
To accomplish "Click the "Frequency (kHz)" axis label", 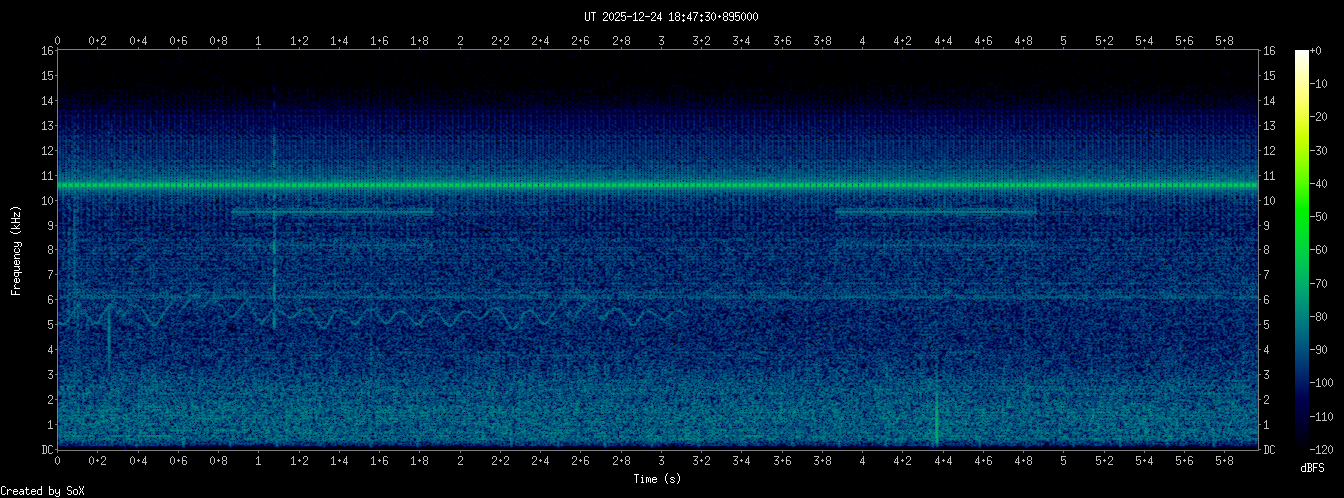I will pyautogui.click(x=16, y=250).
